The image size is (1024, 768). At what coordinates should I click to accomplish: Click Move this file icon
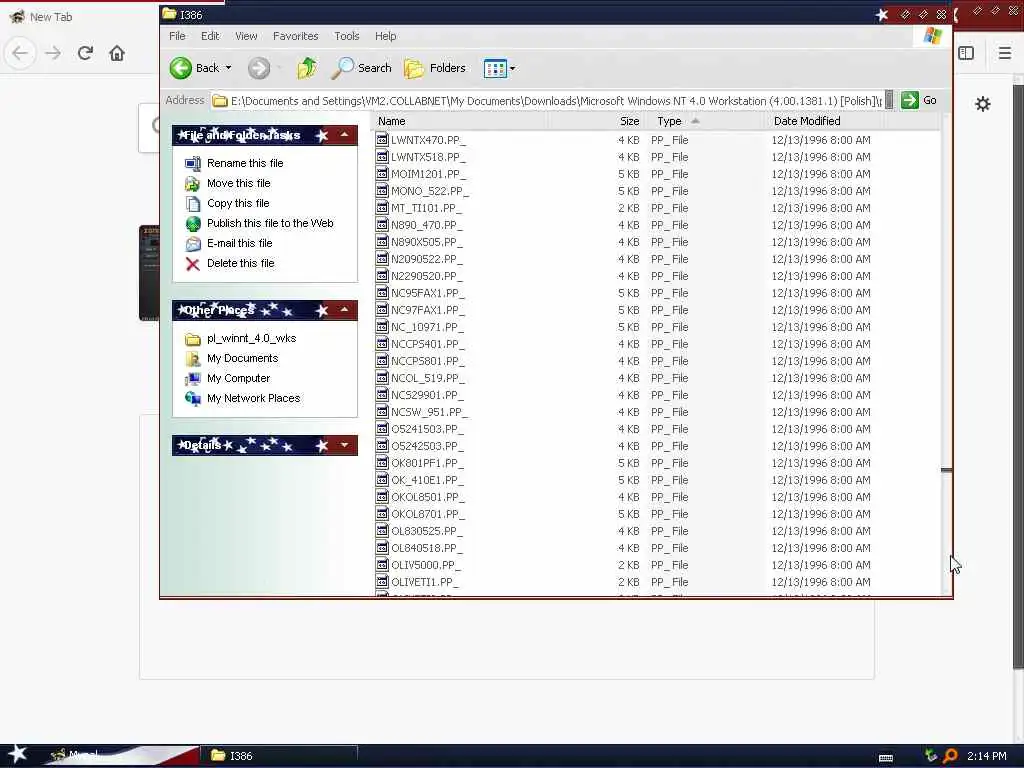[x=193, y=184]
